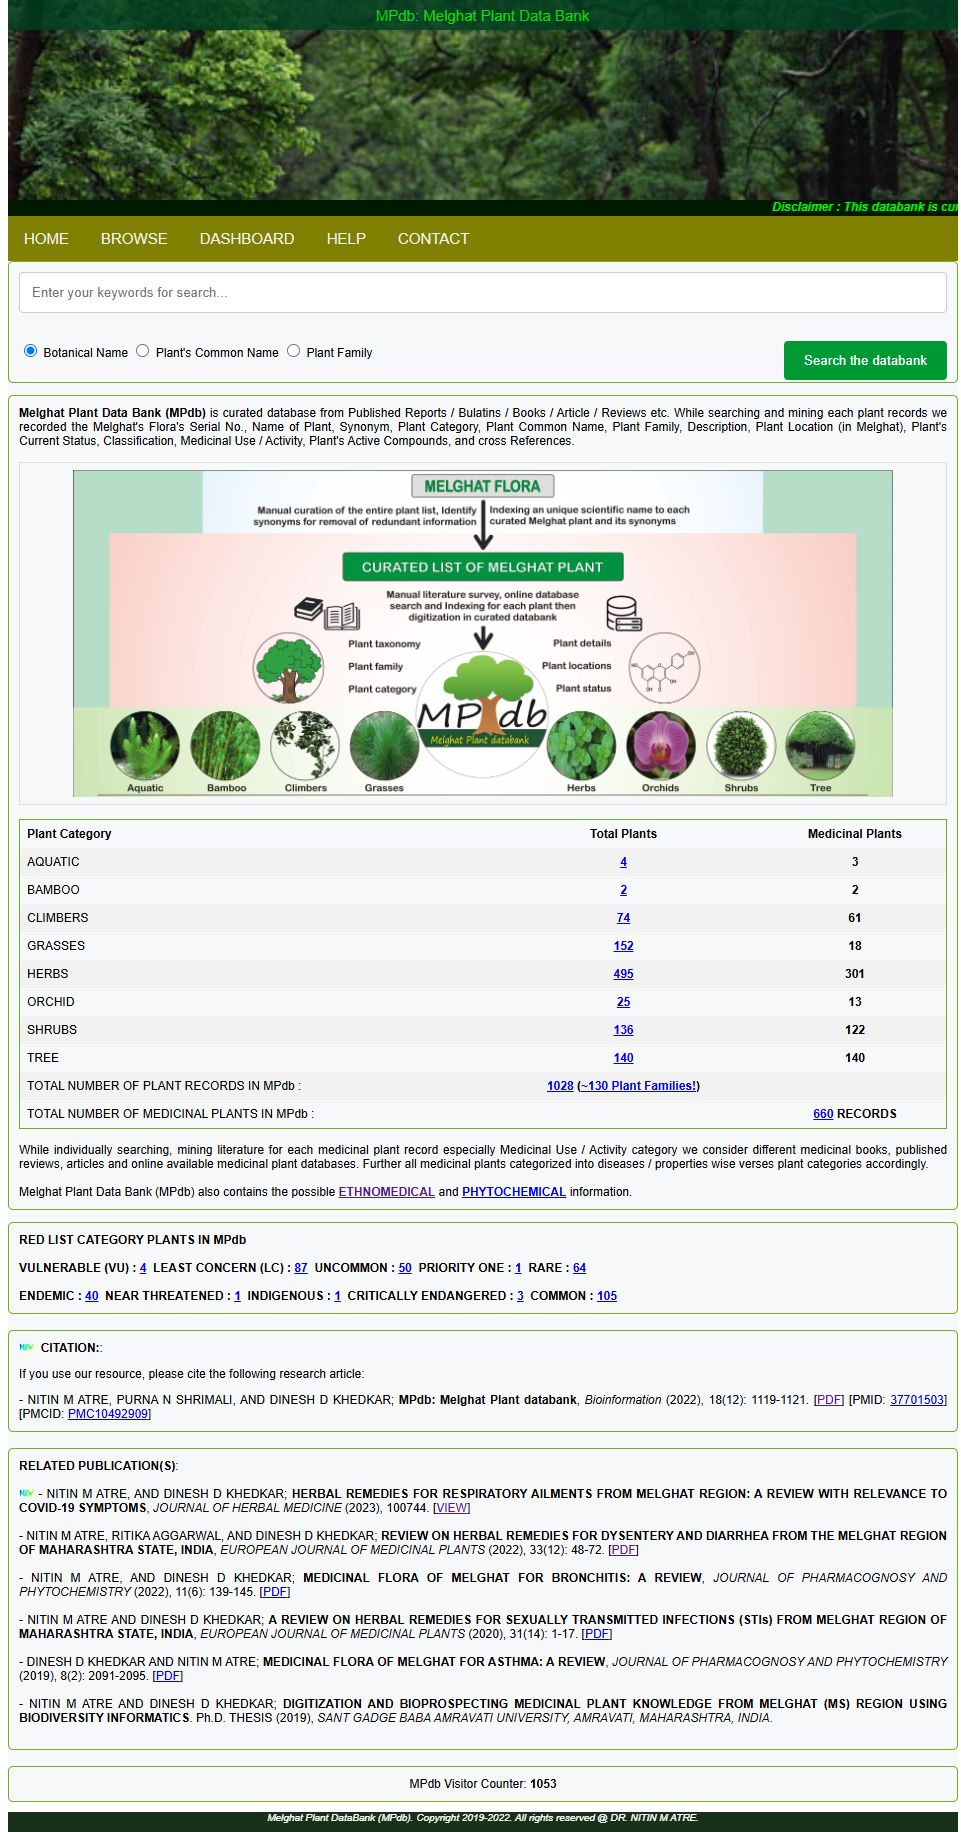Click the database server icon in diagram

click(x=623, y=613)
